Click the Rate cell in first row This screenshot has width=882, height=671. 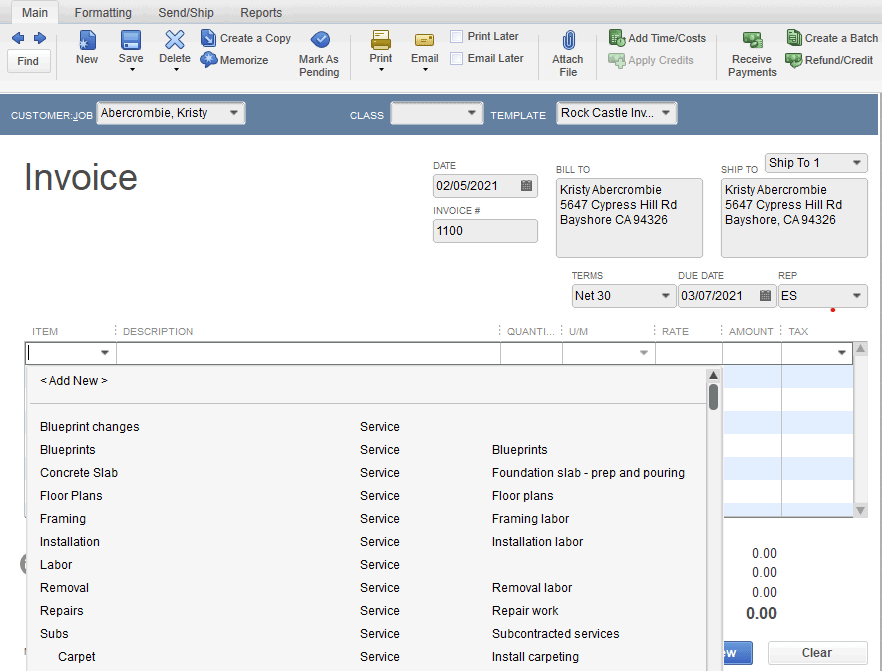(x=688, y=353)
